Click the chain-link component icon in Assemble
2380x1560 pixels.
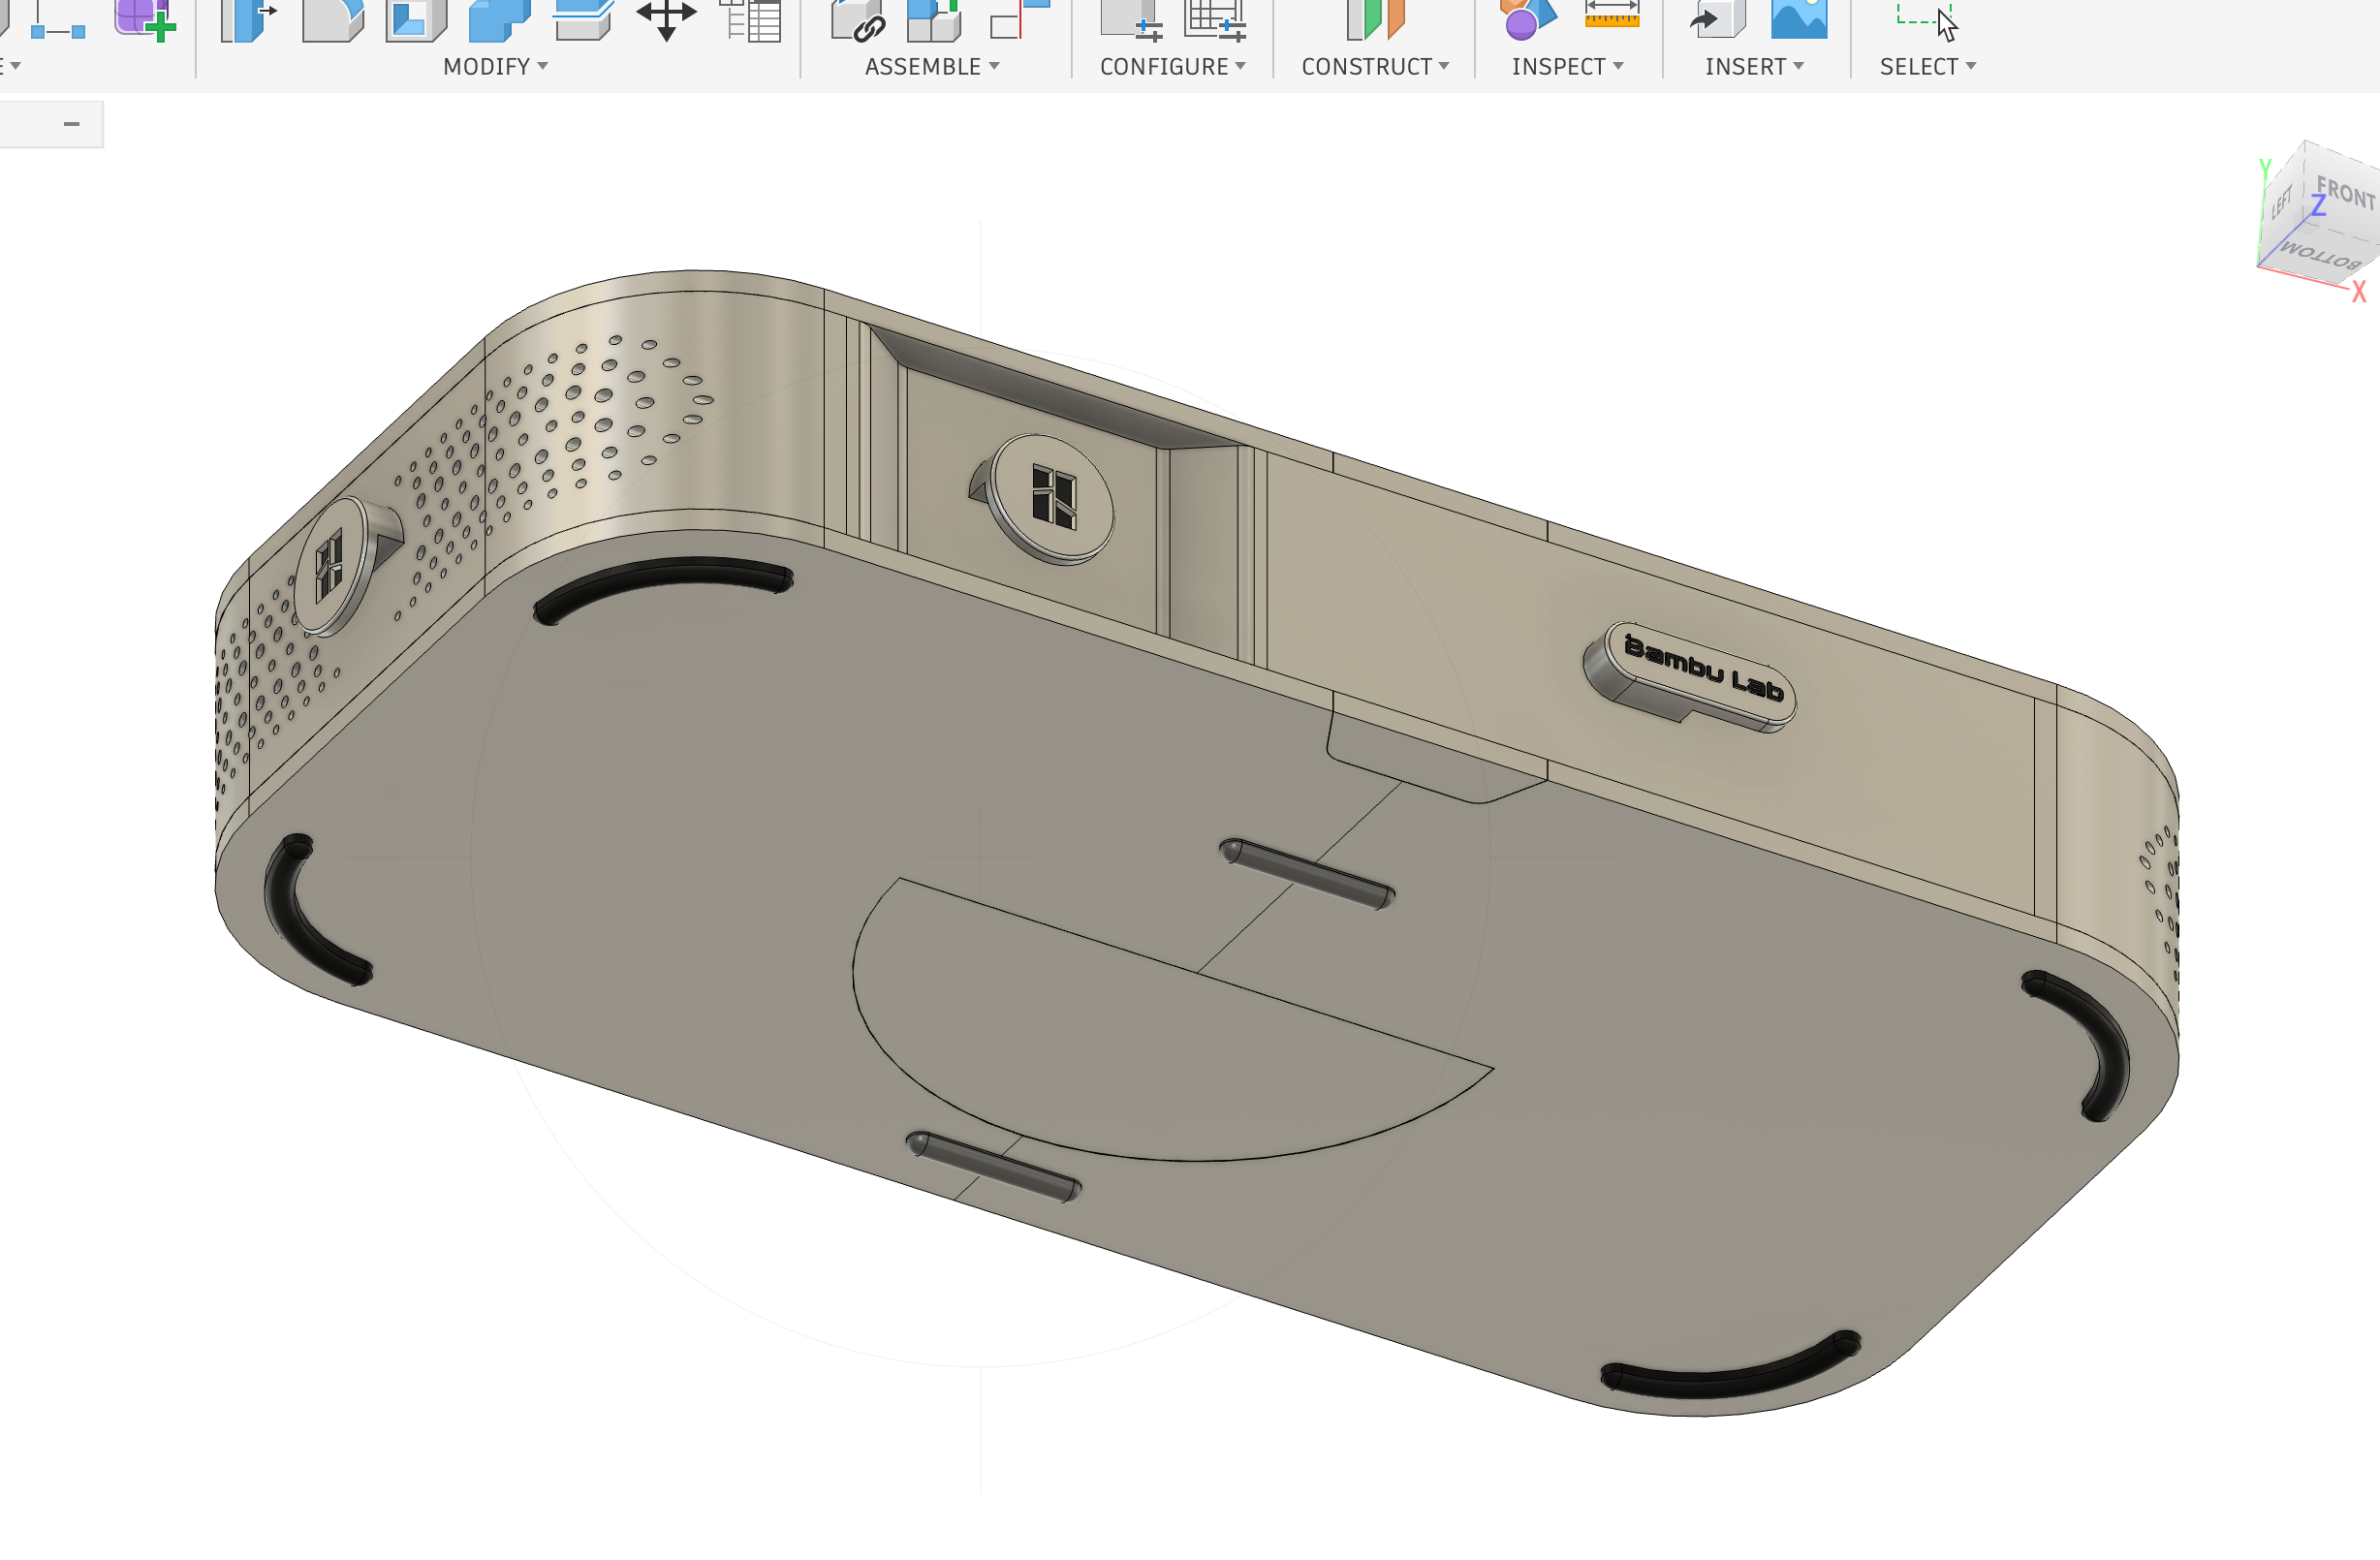(x=858, y=20)
